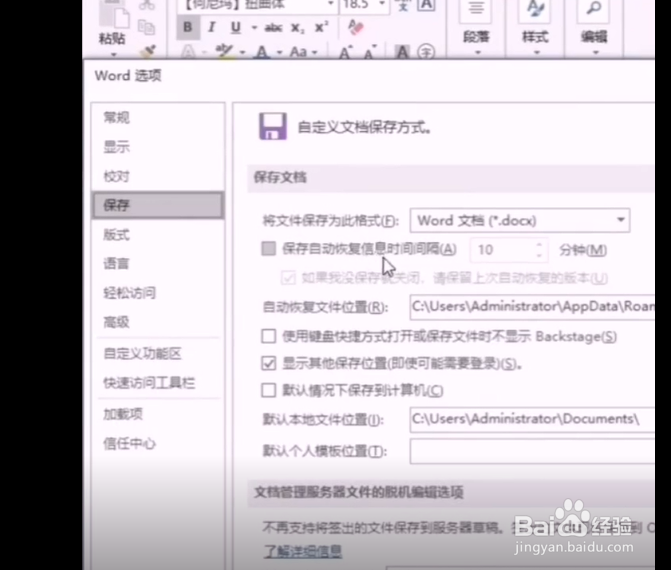671x570 pixels.
Task: Apply text highlight color pen
Action: 224,51
